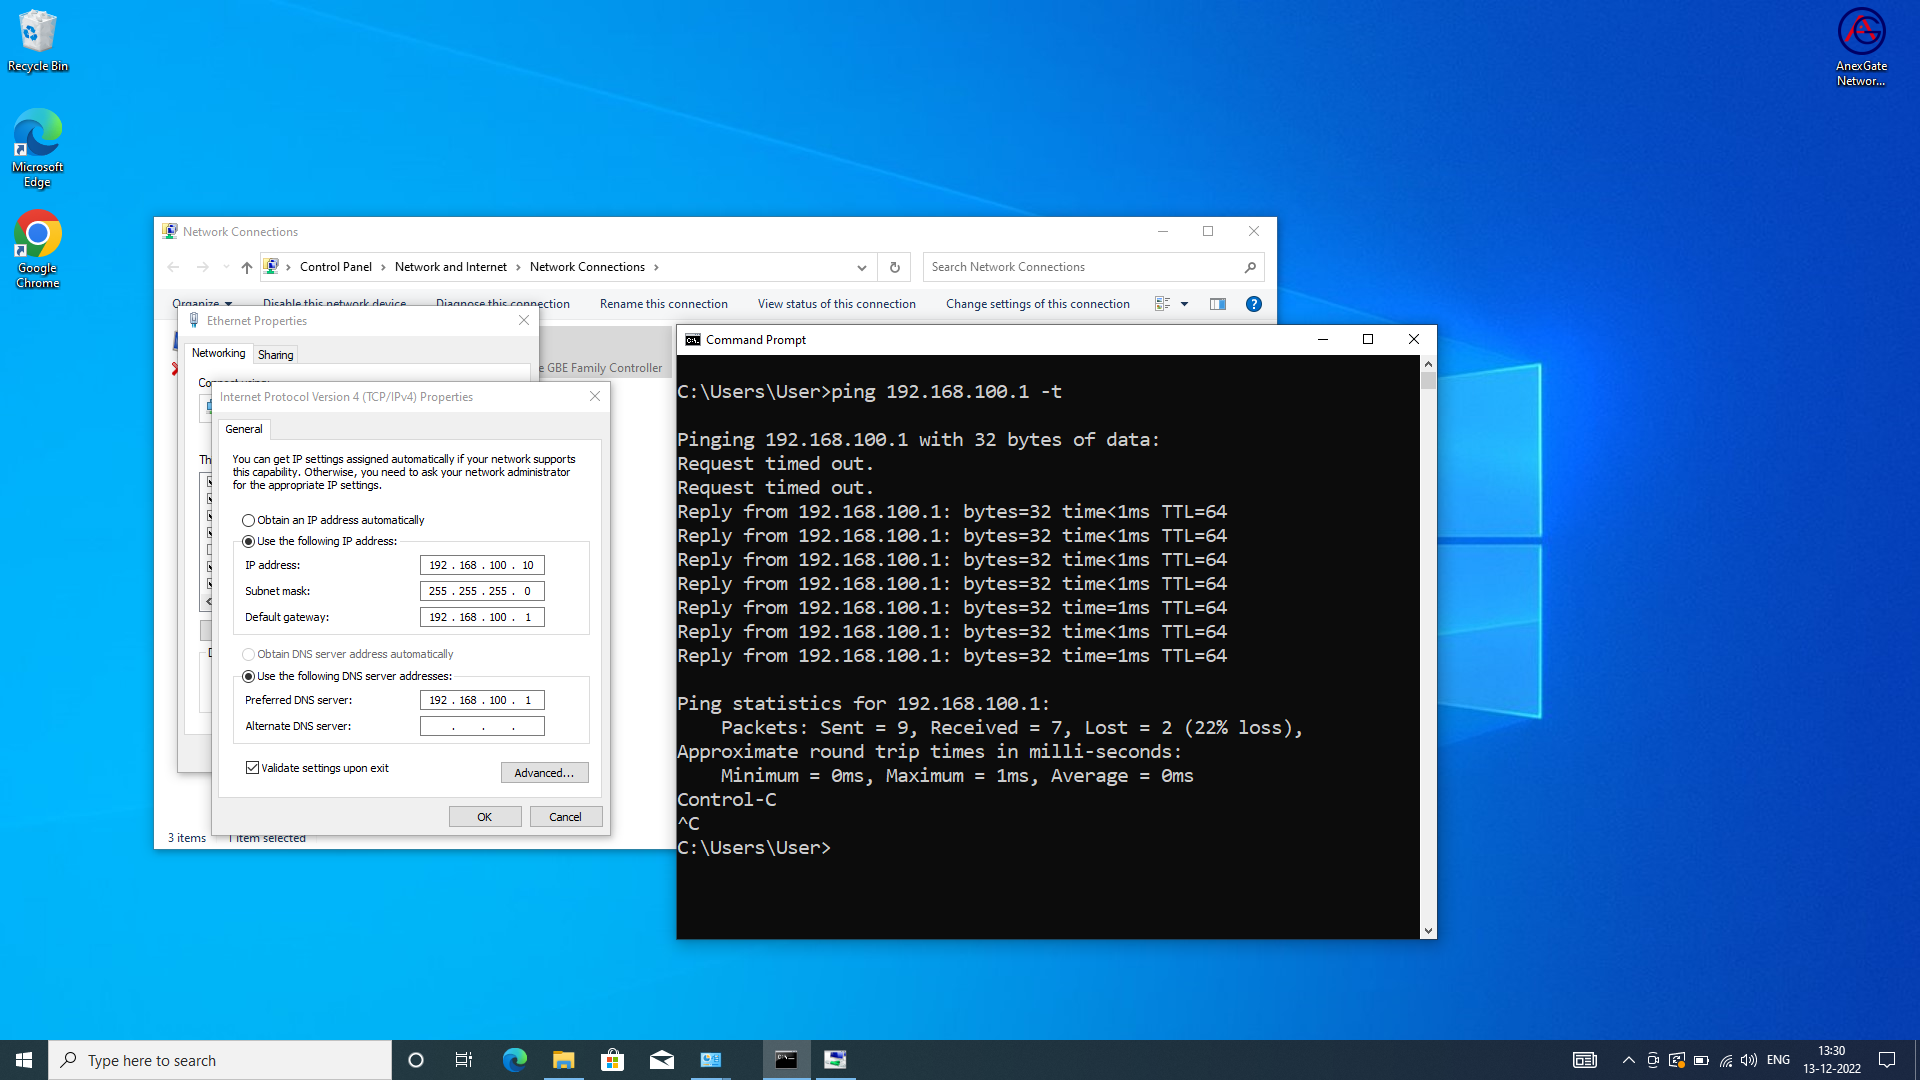Click the Alternate DNS server field
The image size is (1920, 1080).
tap(482, 726)
